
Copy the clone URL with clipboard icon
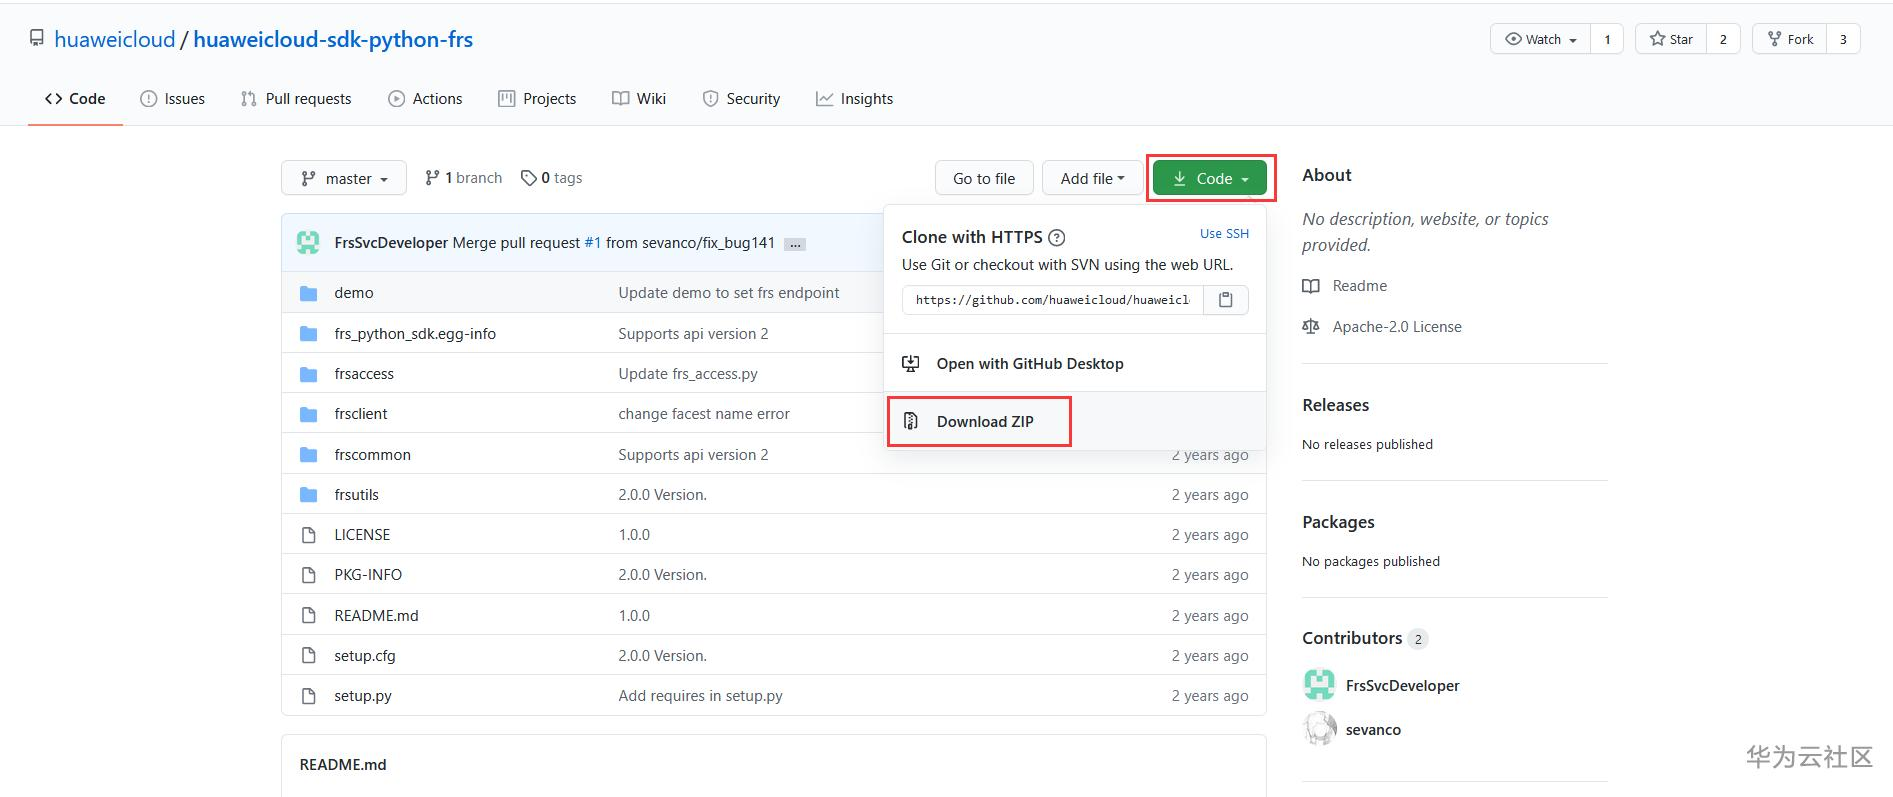(x=1225, y=300)
